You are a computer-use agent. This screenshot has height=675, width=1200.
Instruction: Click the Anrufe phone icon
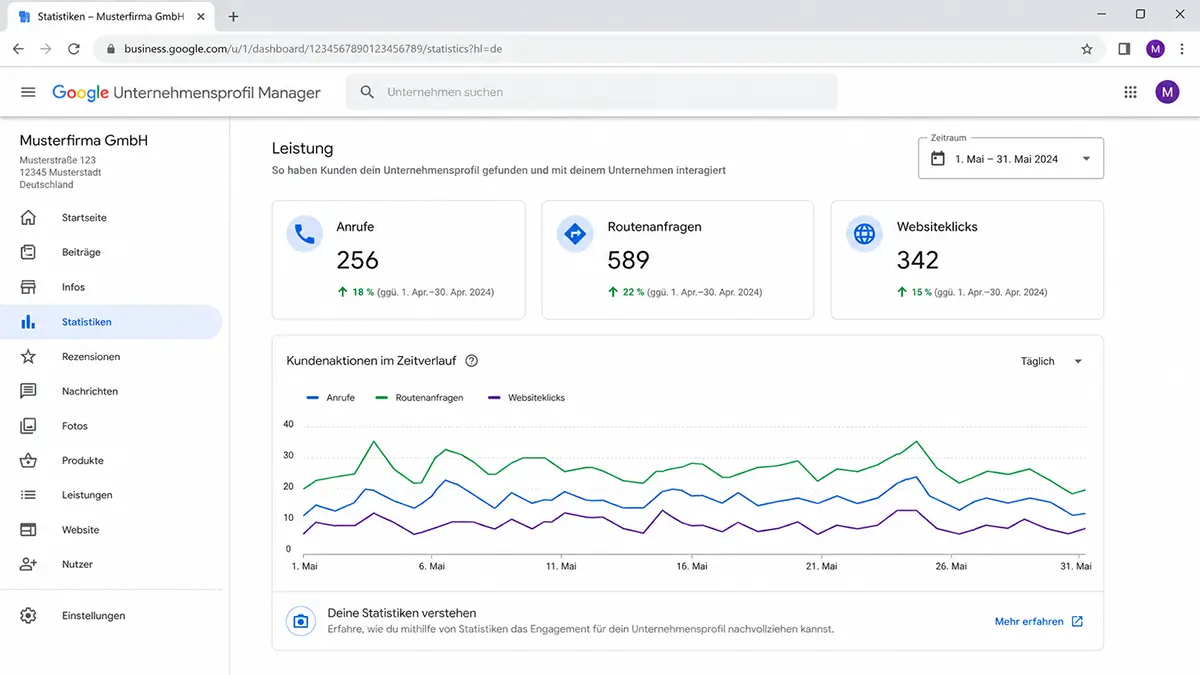click(304, 234)
